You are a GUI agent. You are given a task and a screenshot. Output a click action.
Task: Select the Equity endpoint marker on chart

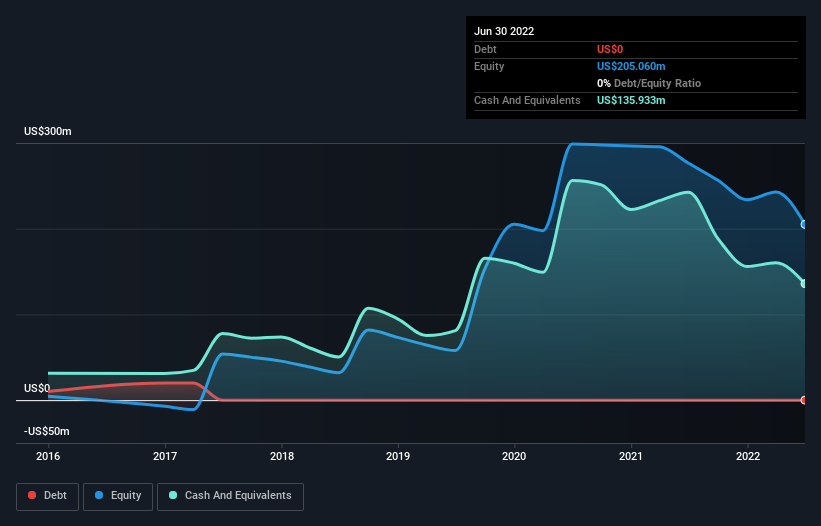(x=804, y=225)
